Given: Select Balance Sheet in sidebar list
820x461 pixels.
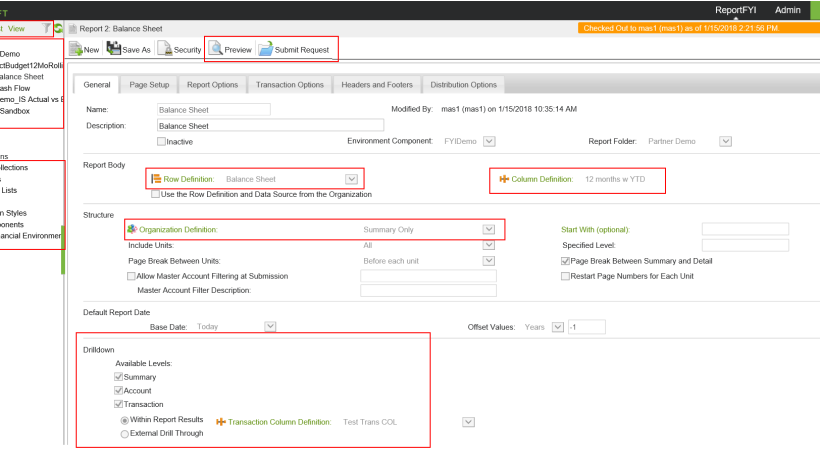Looking at the screenshot, I should point(22,76).
